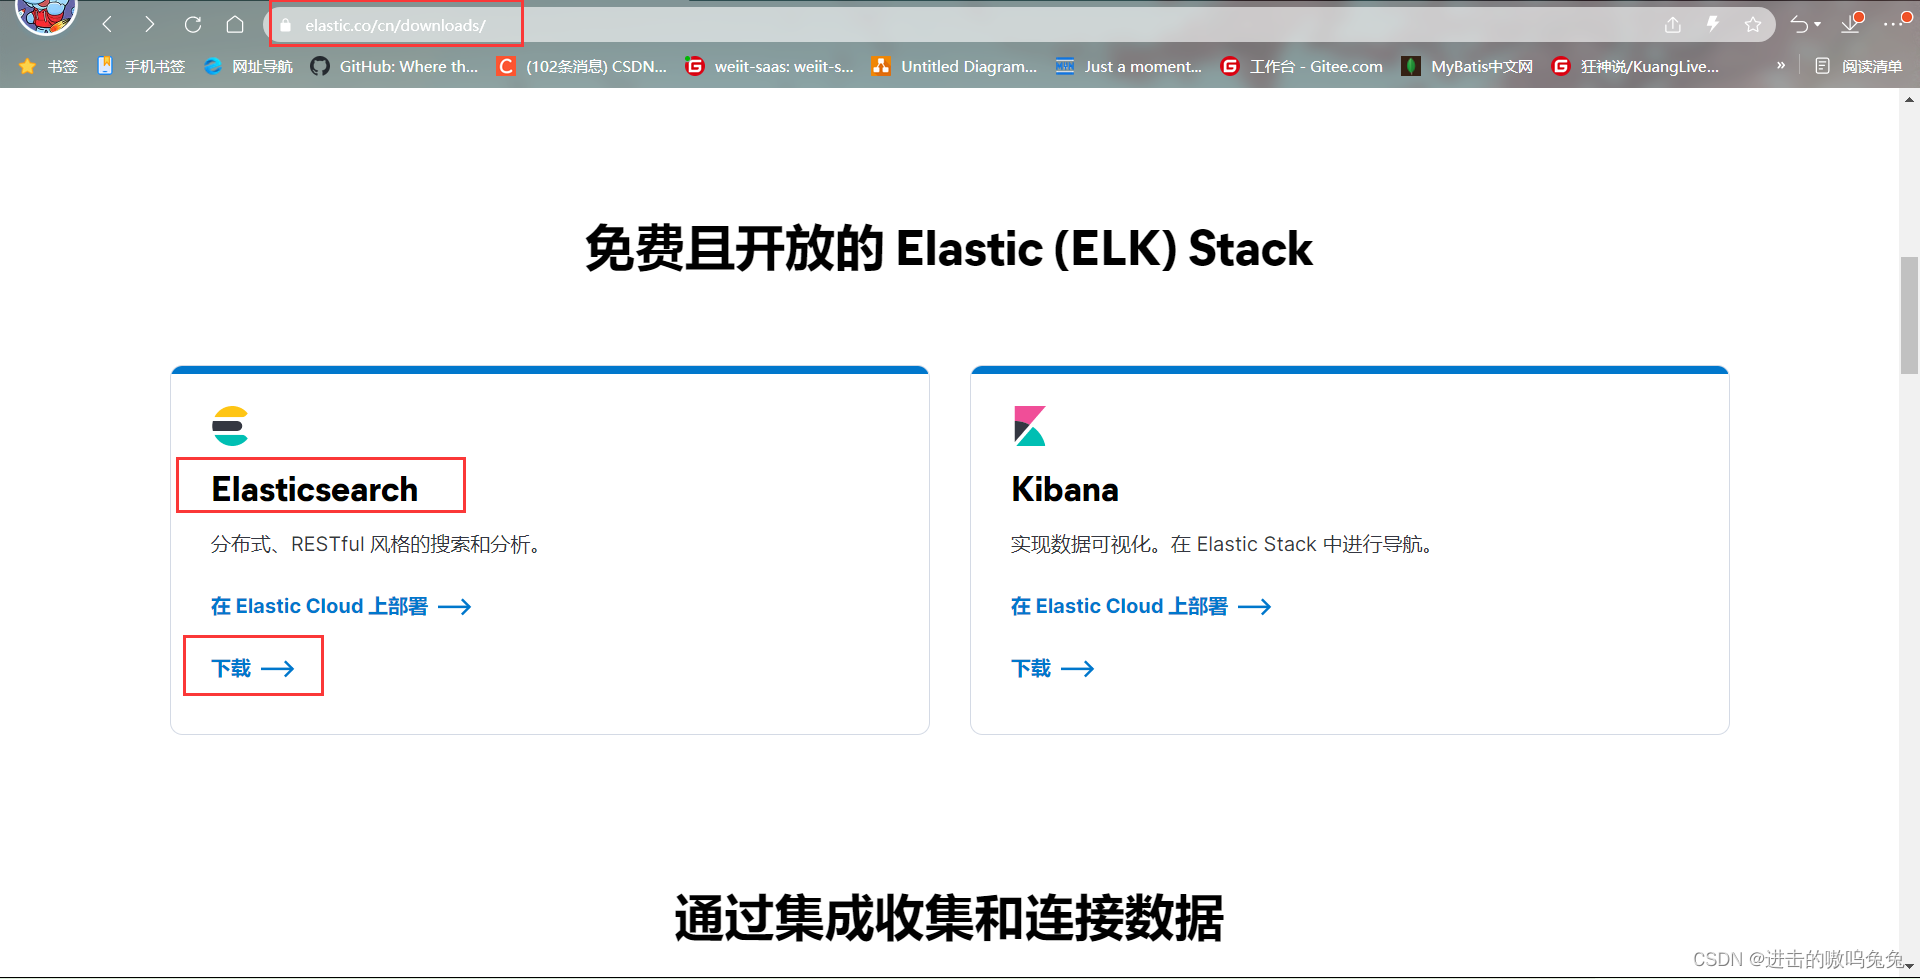This screenshot has height=979, width=1920.
Task: Click the address bar URL elastic.co/cn/downloads/
Action: [x=395, y=25]
